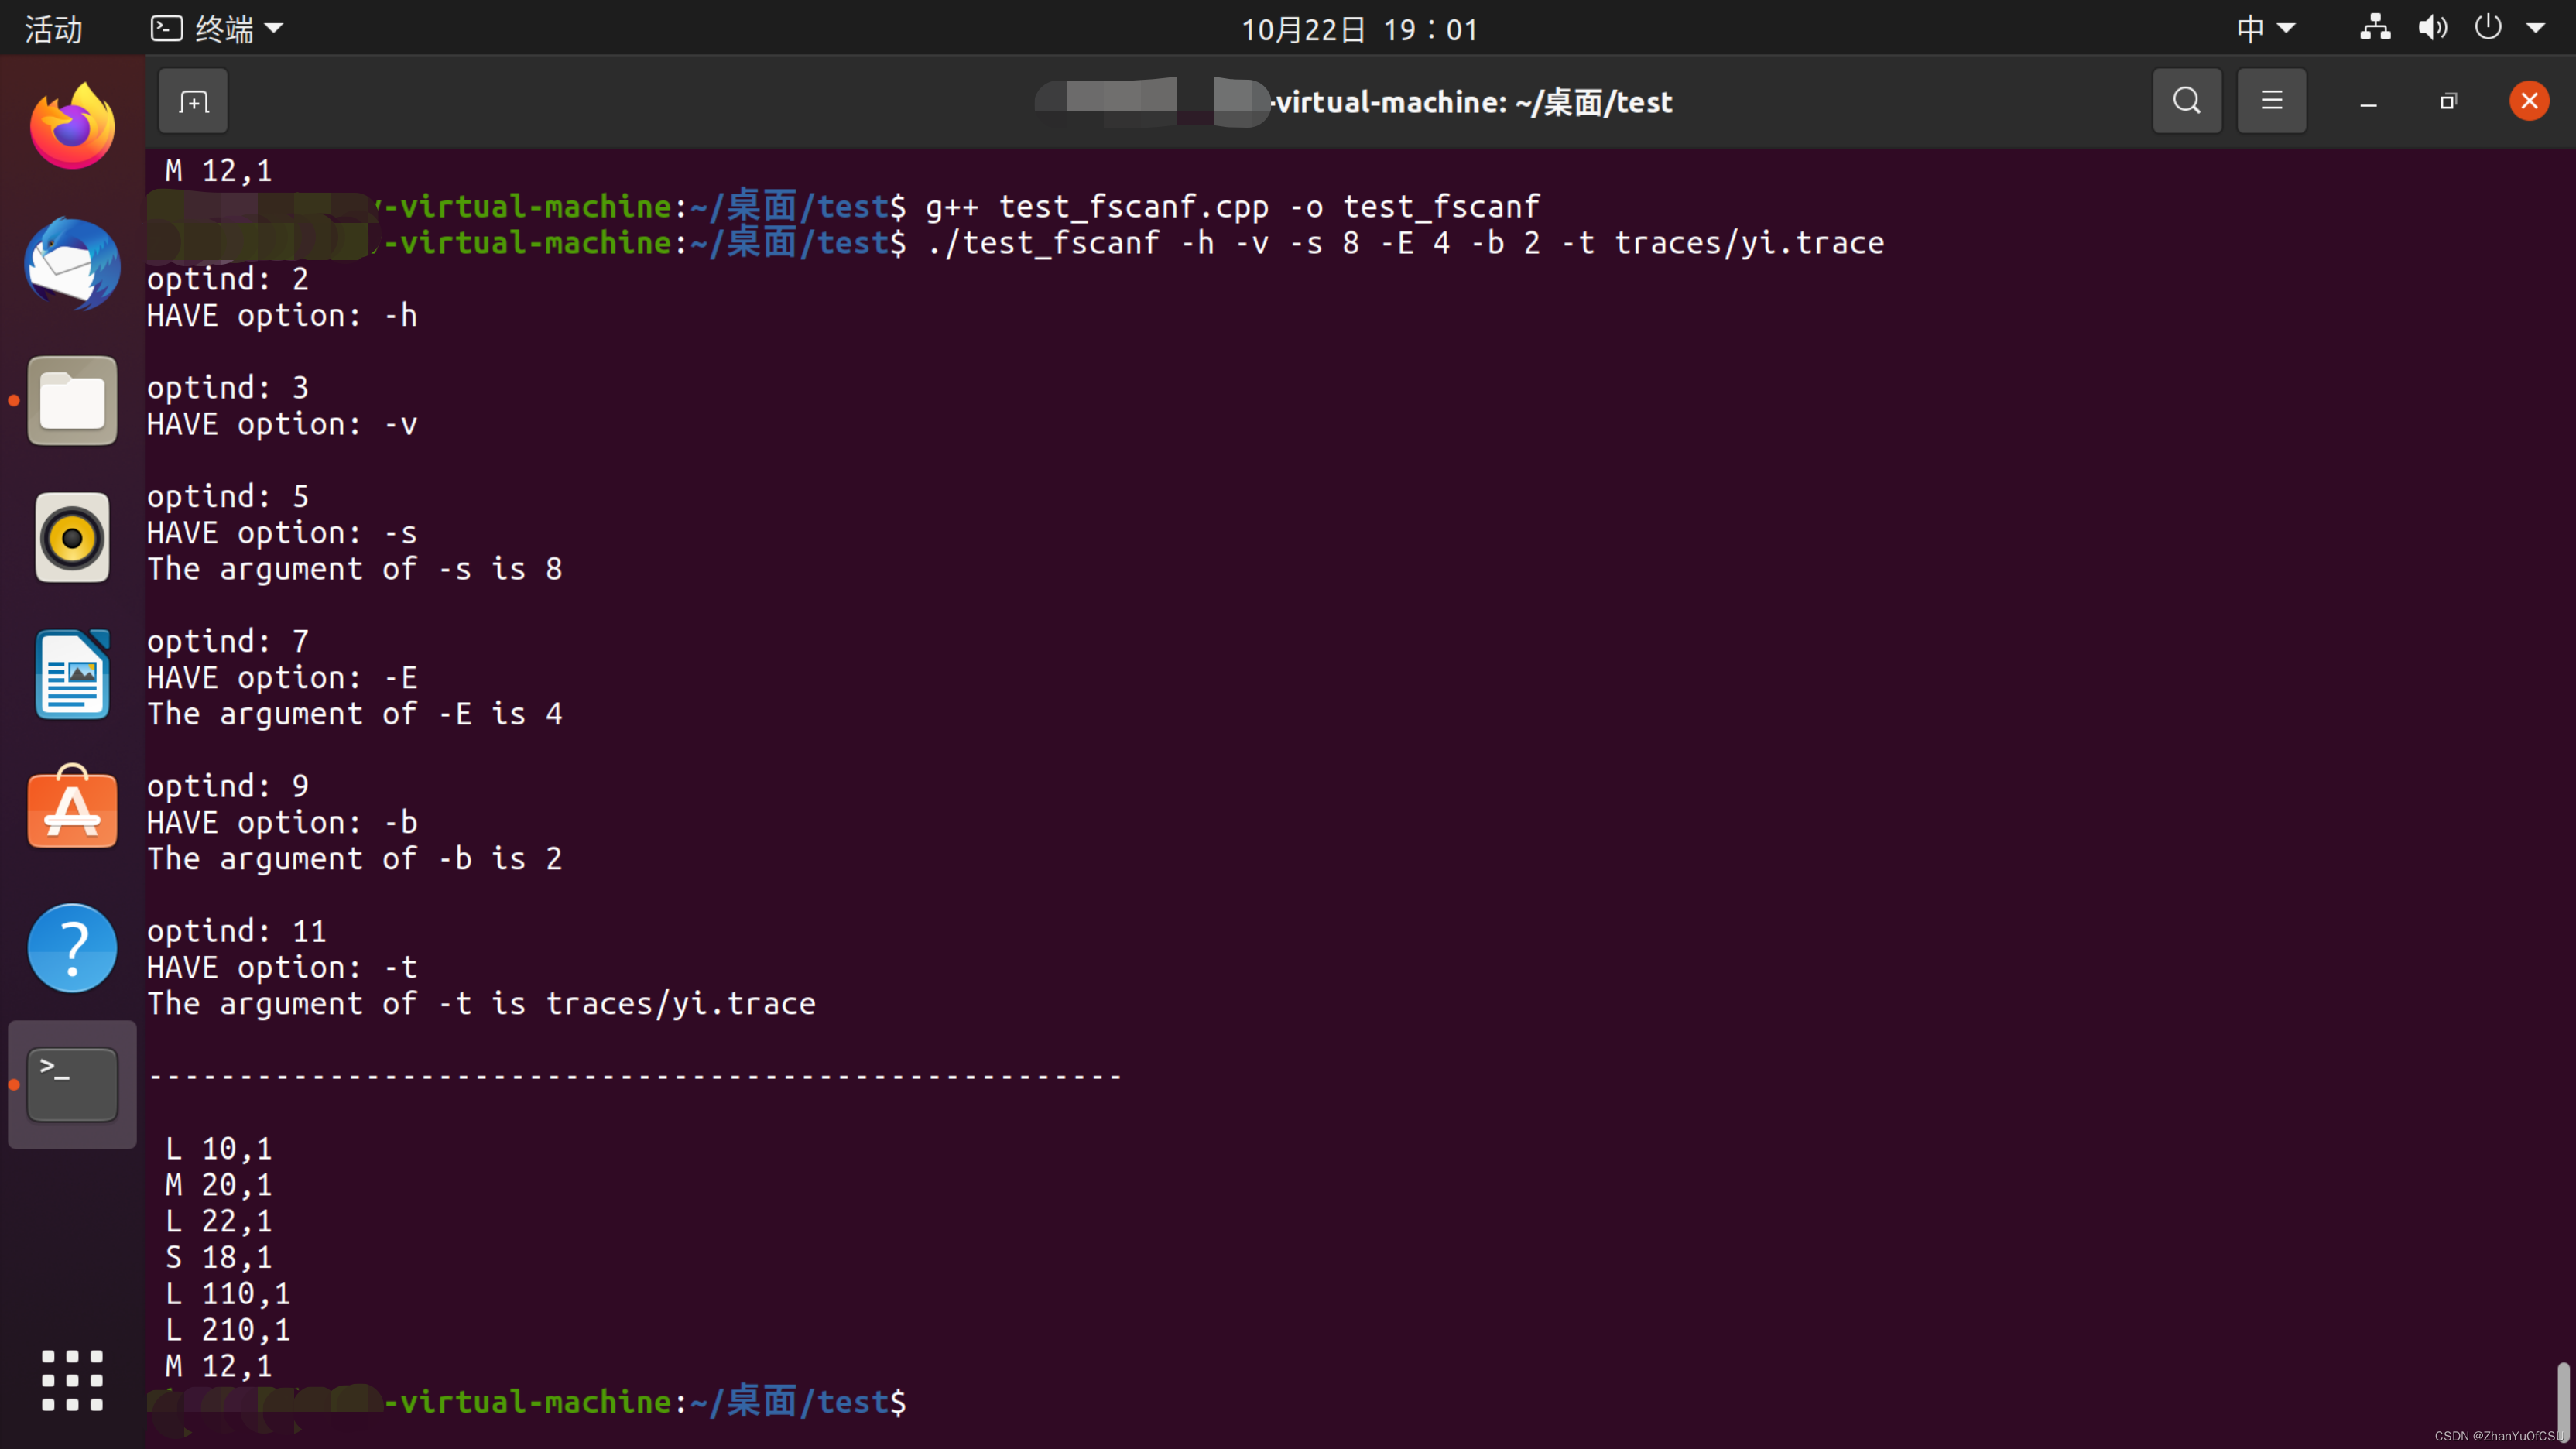Viewport: 2576px width, 1449px height.
Task: Click the terminal vertical scrollbar
Action: (x=2563, y=1400)
